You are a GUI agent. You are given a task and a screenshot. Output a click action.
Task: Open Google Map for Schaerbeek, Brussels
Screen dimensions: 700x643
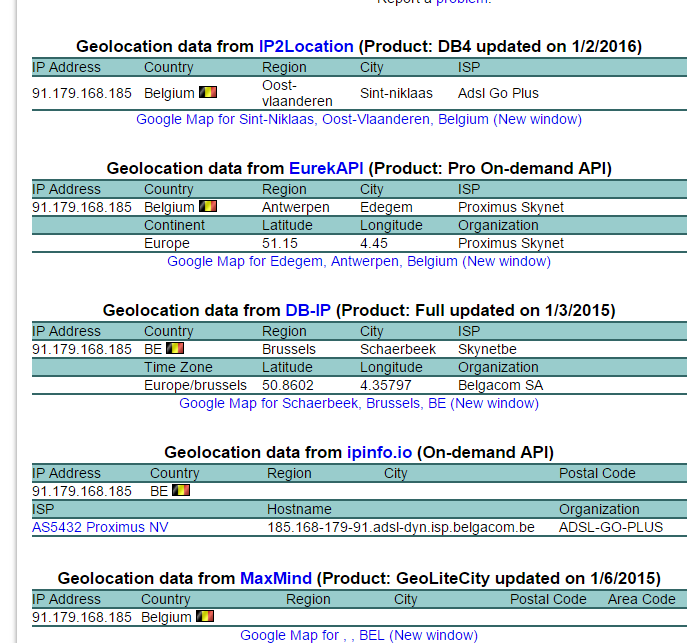coord(359,403)
